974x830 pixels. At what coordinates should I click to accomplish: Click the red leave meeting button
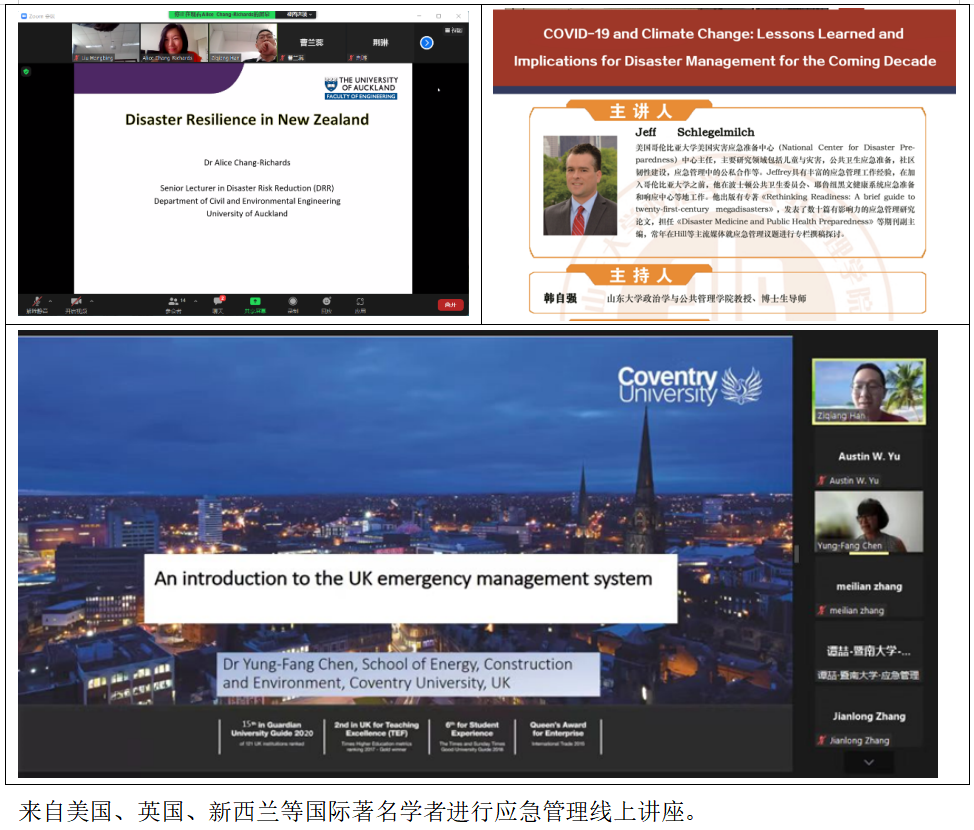click(x=450, y=304)
